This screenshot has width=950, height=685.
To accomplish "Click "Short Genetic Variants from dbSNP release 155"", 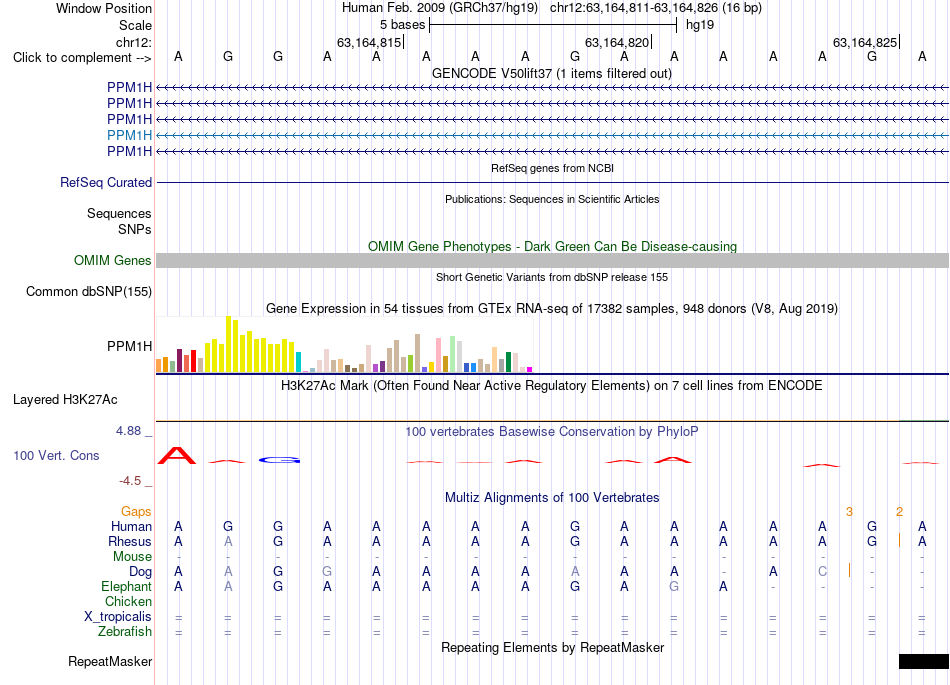I will (552, 277).
